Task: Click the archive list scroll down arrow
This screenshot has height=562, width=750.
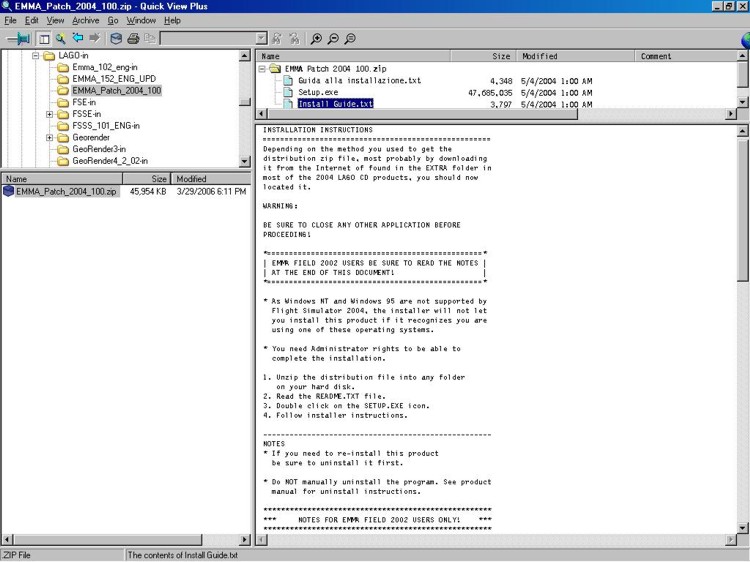Action: (742, 102)
